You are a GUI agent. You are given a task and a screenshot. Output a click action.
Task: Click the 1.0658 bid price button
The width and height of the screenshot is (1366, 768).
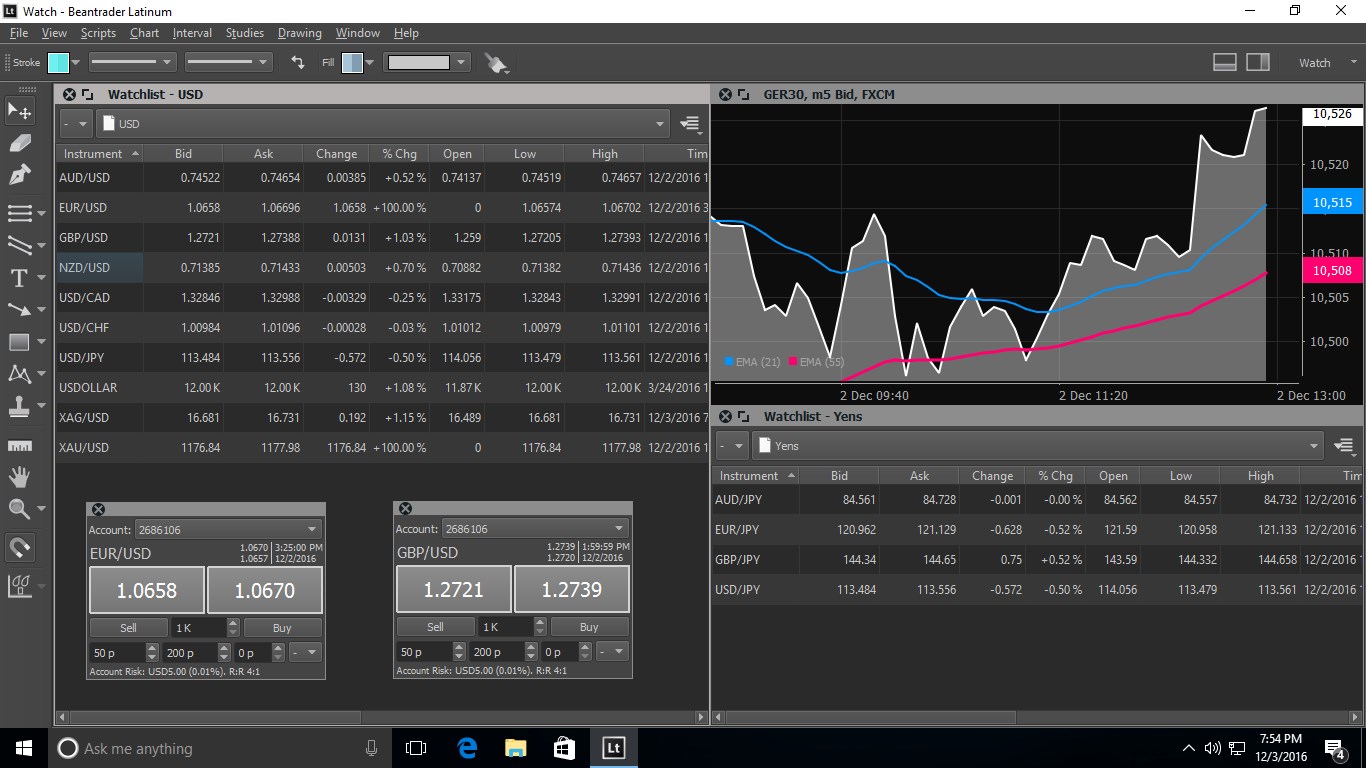tap(147, 591)
